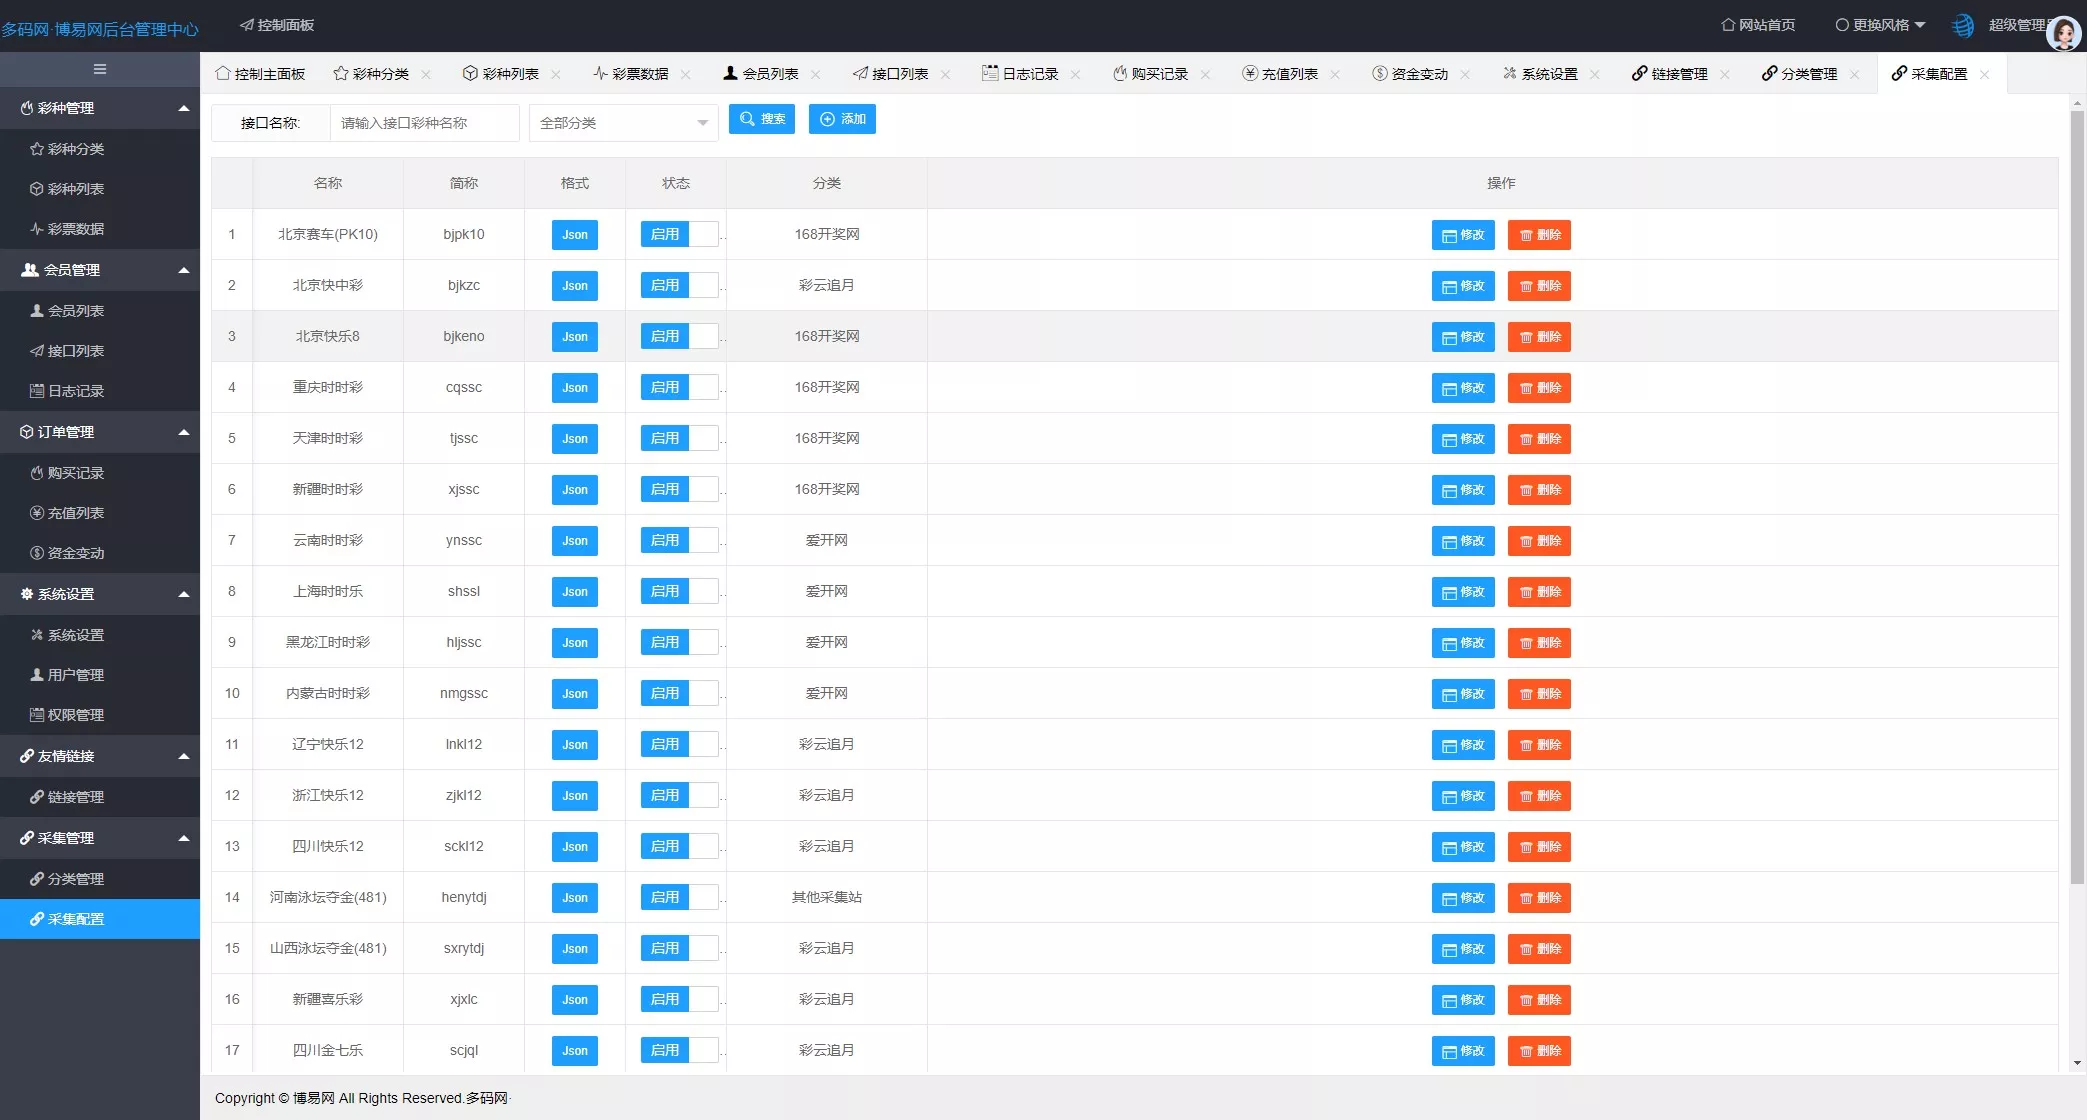Open 分类管理 under 采集管理
Screen dimensions: 2087x1120
point(76,879)
